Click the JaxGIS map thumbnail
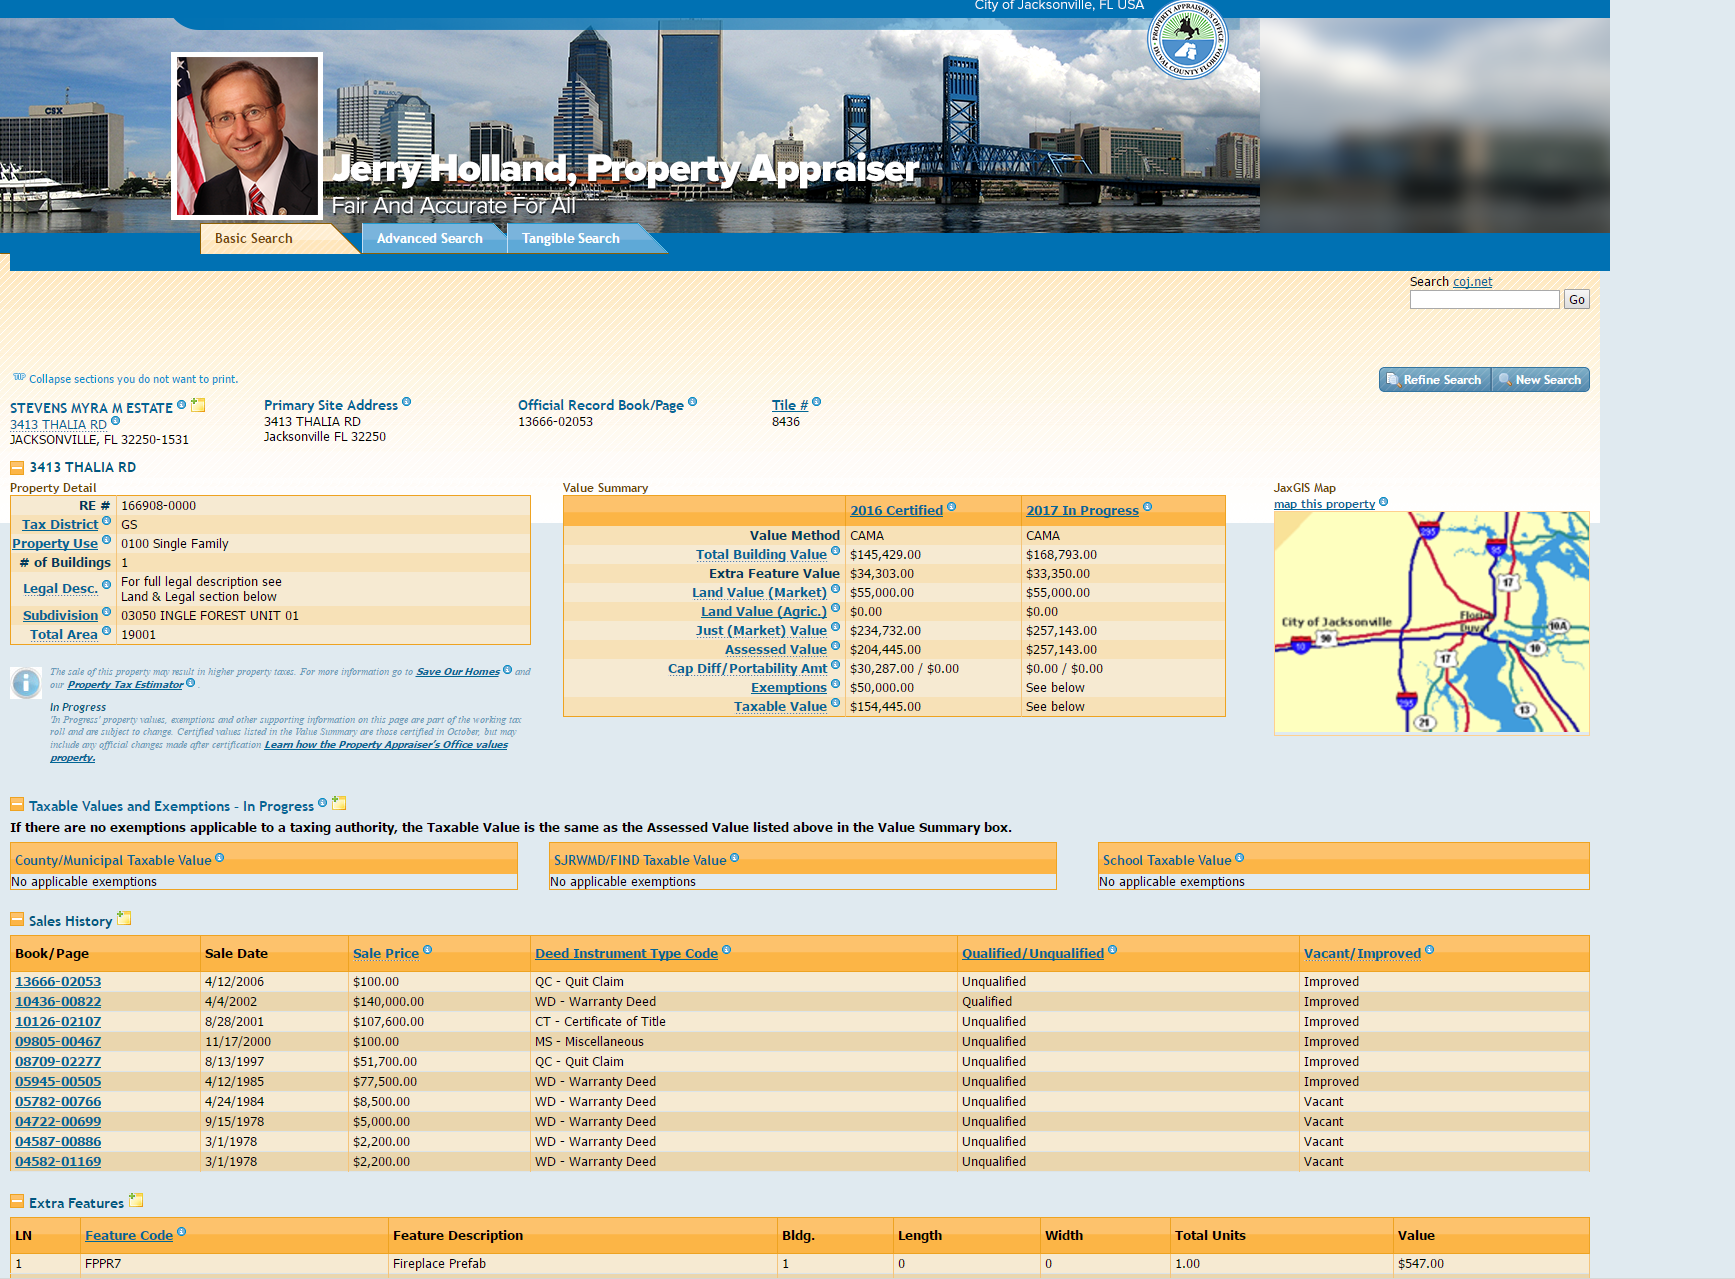 1431,622
